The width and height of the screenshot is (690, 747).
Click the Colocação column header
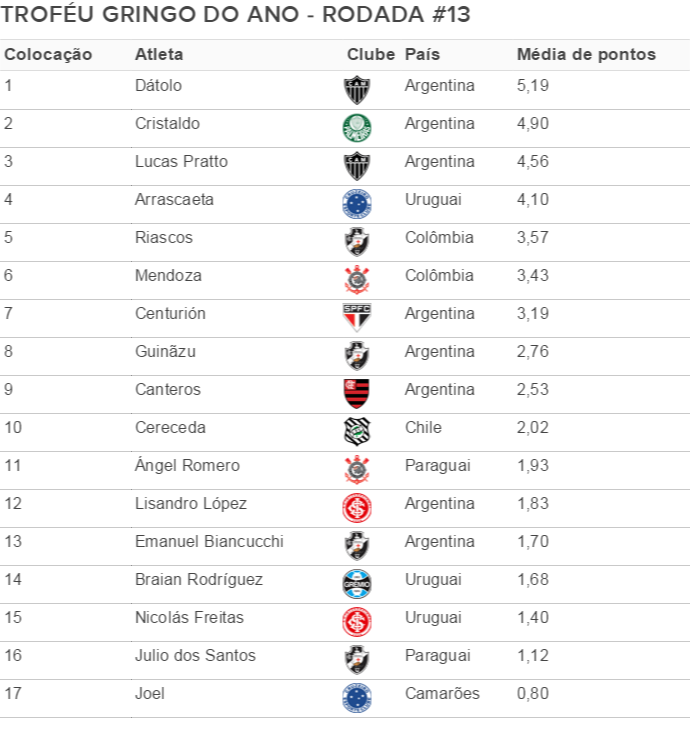48,55
